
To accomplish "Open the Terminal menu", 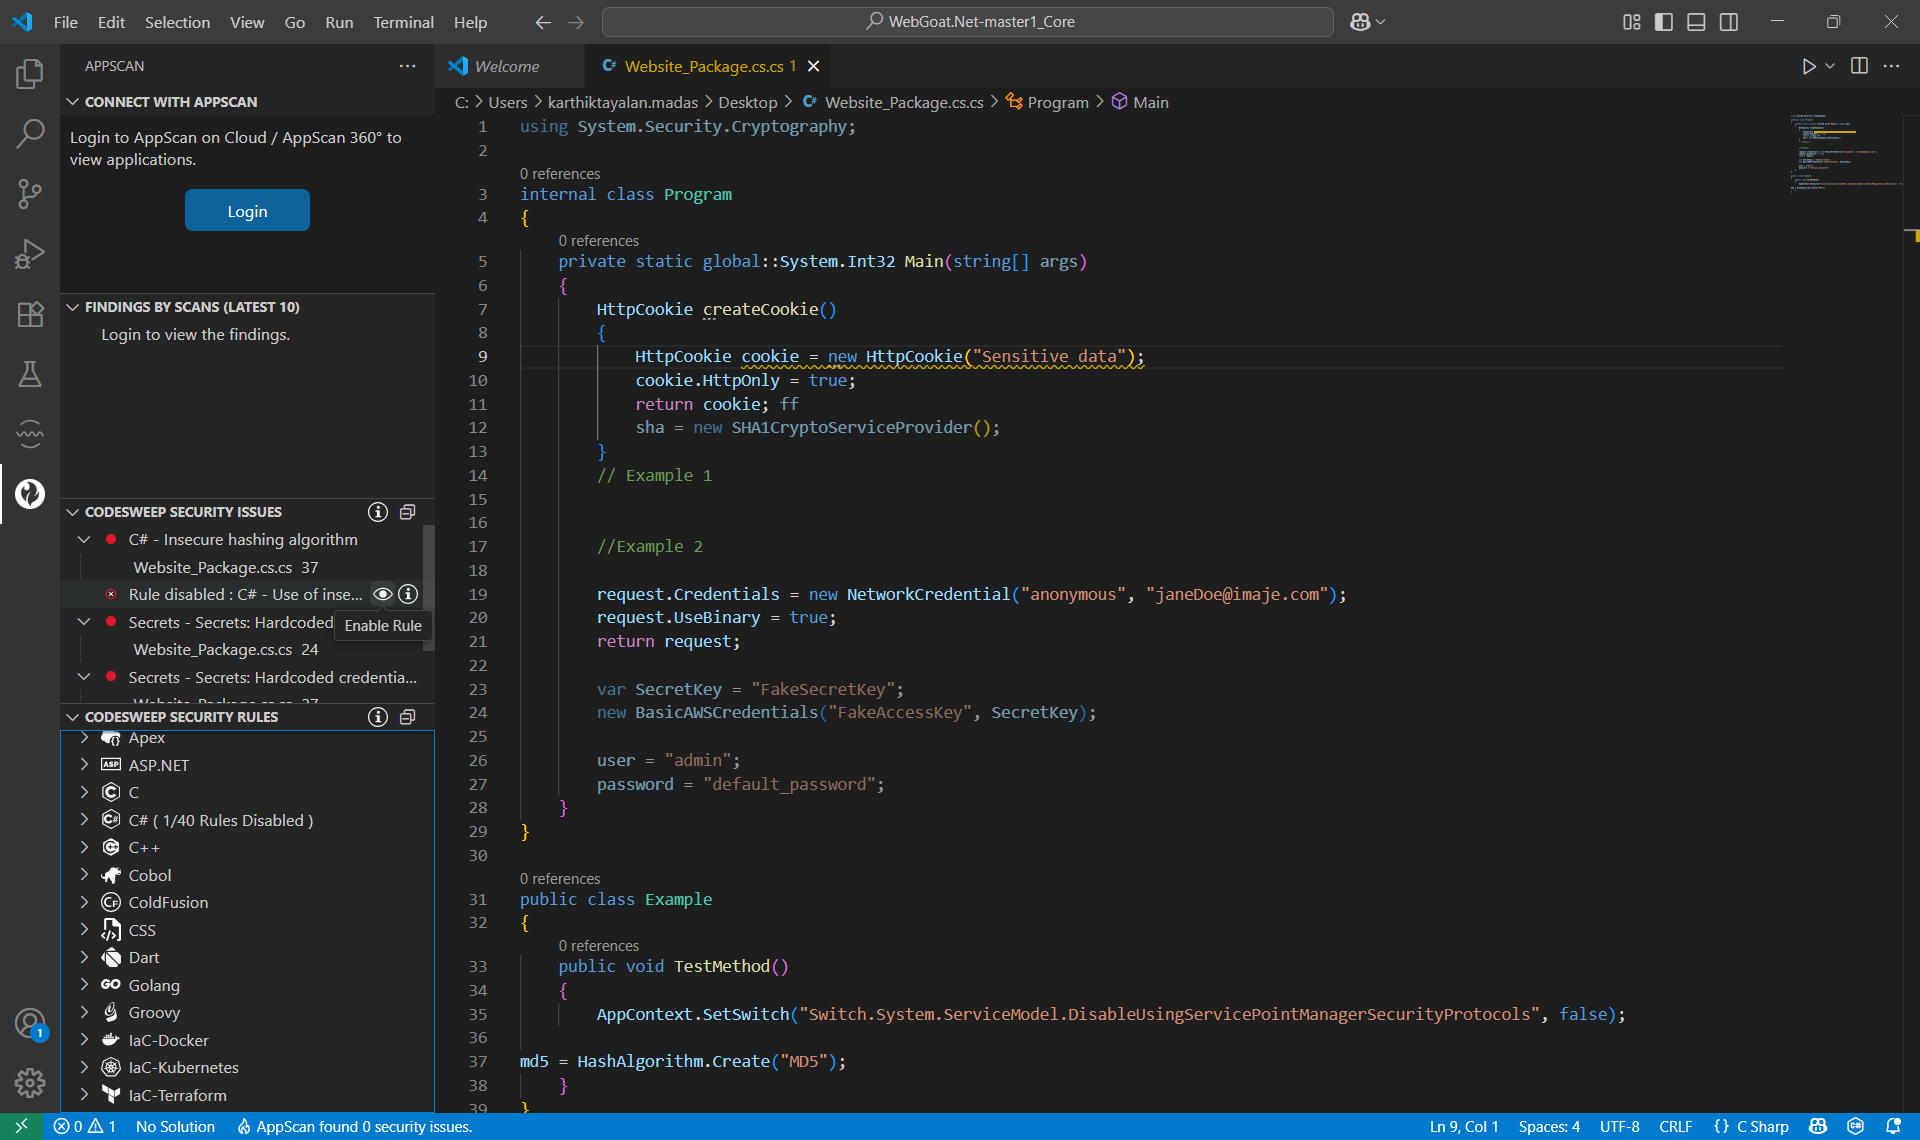I will click(403, 22).
